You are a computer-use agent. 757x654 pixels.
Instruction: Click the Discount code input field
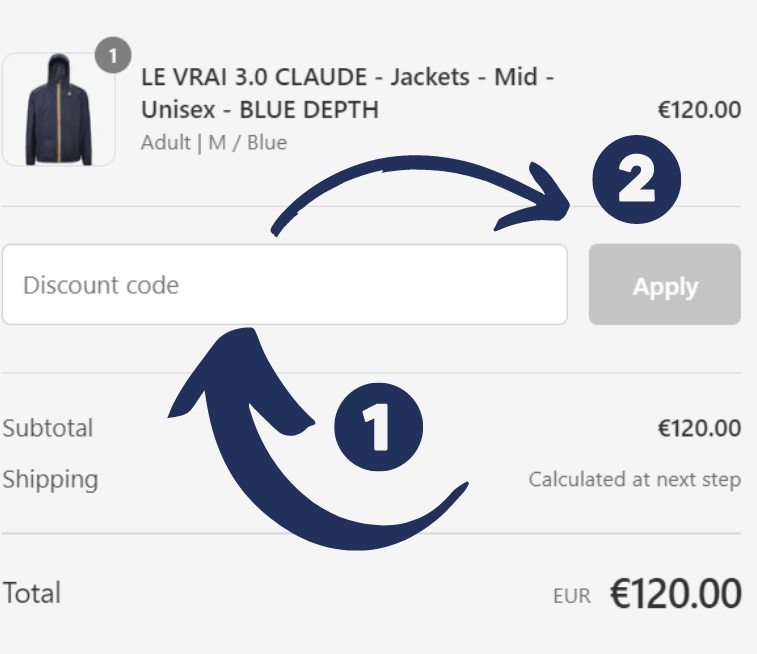[x=285, y=284]
